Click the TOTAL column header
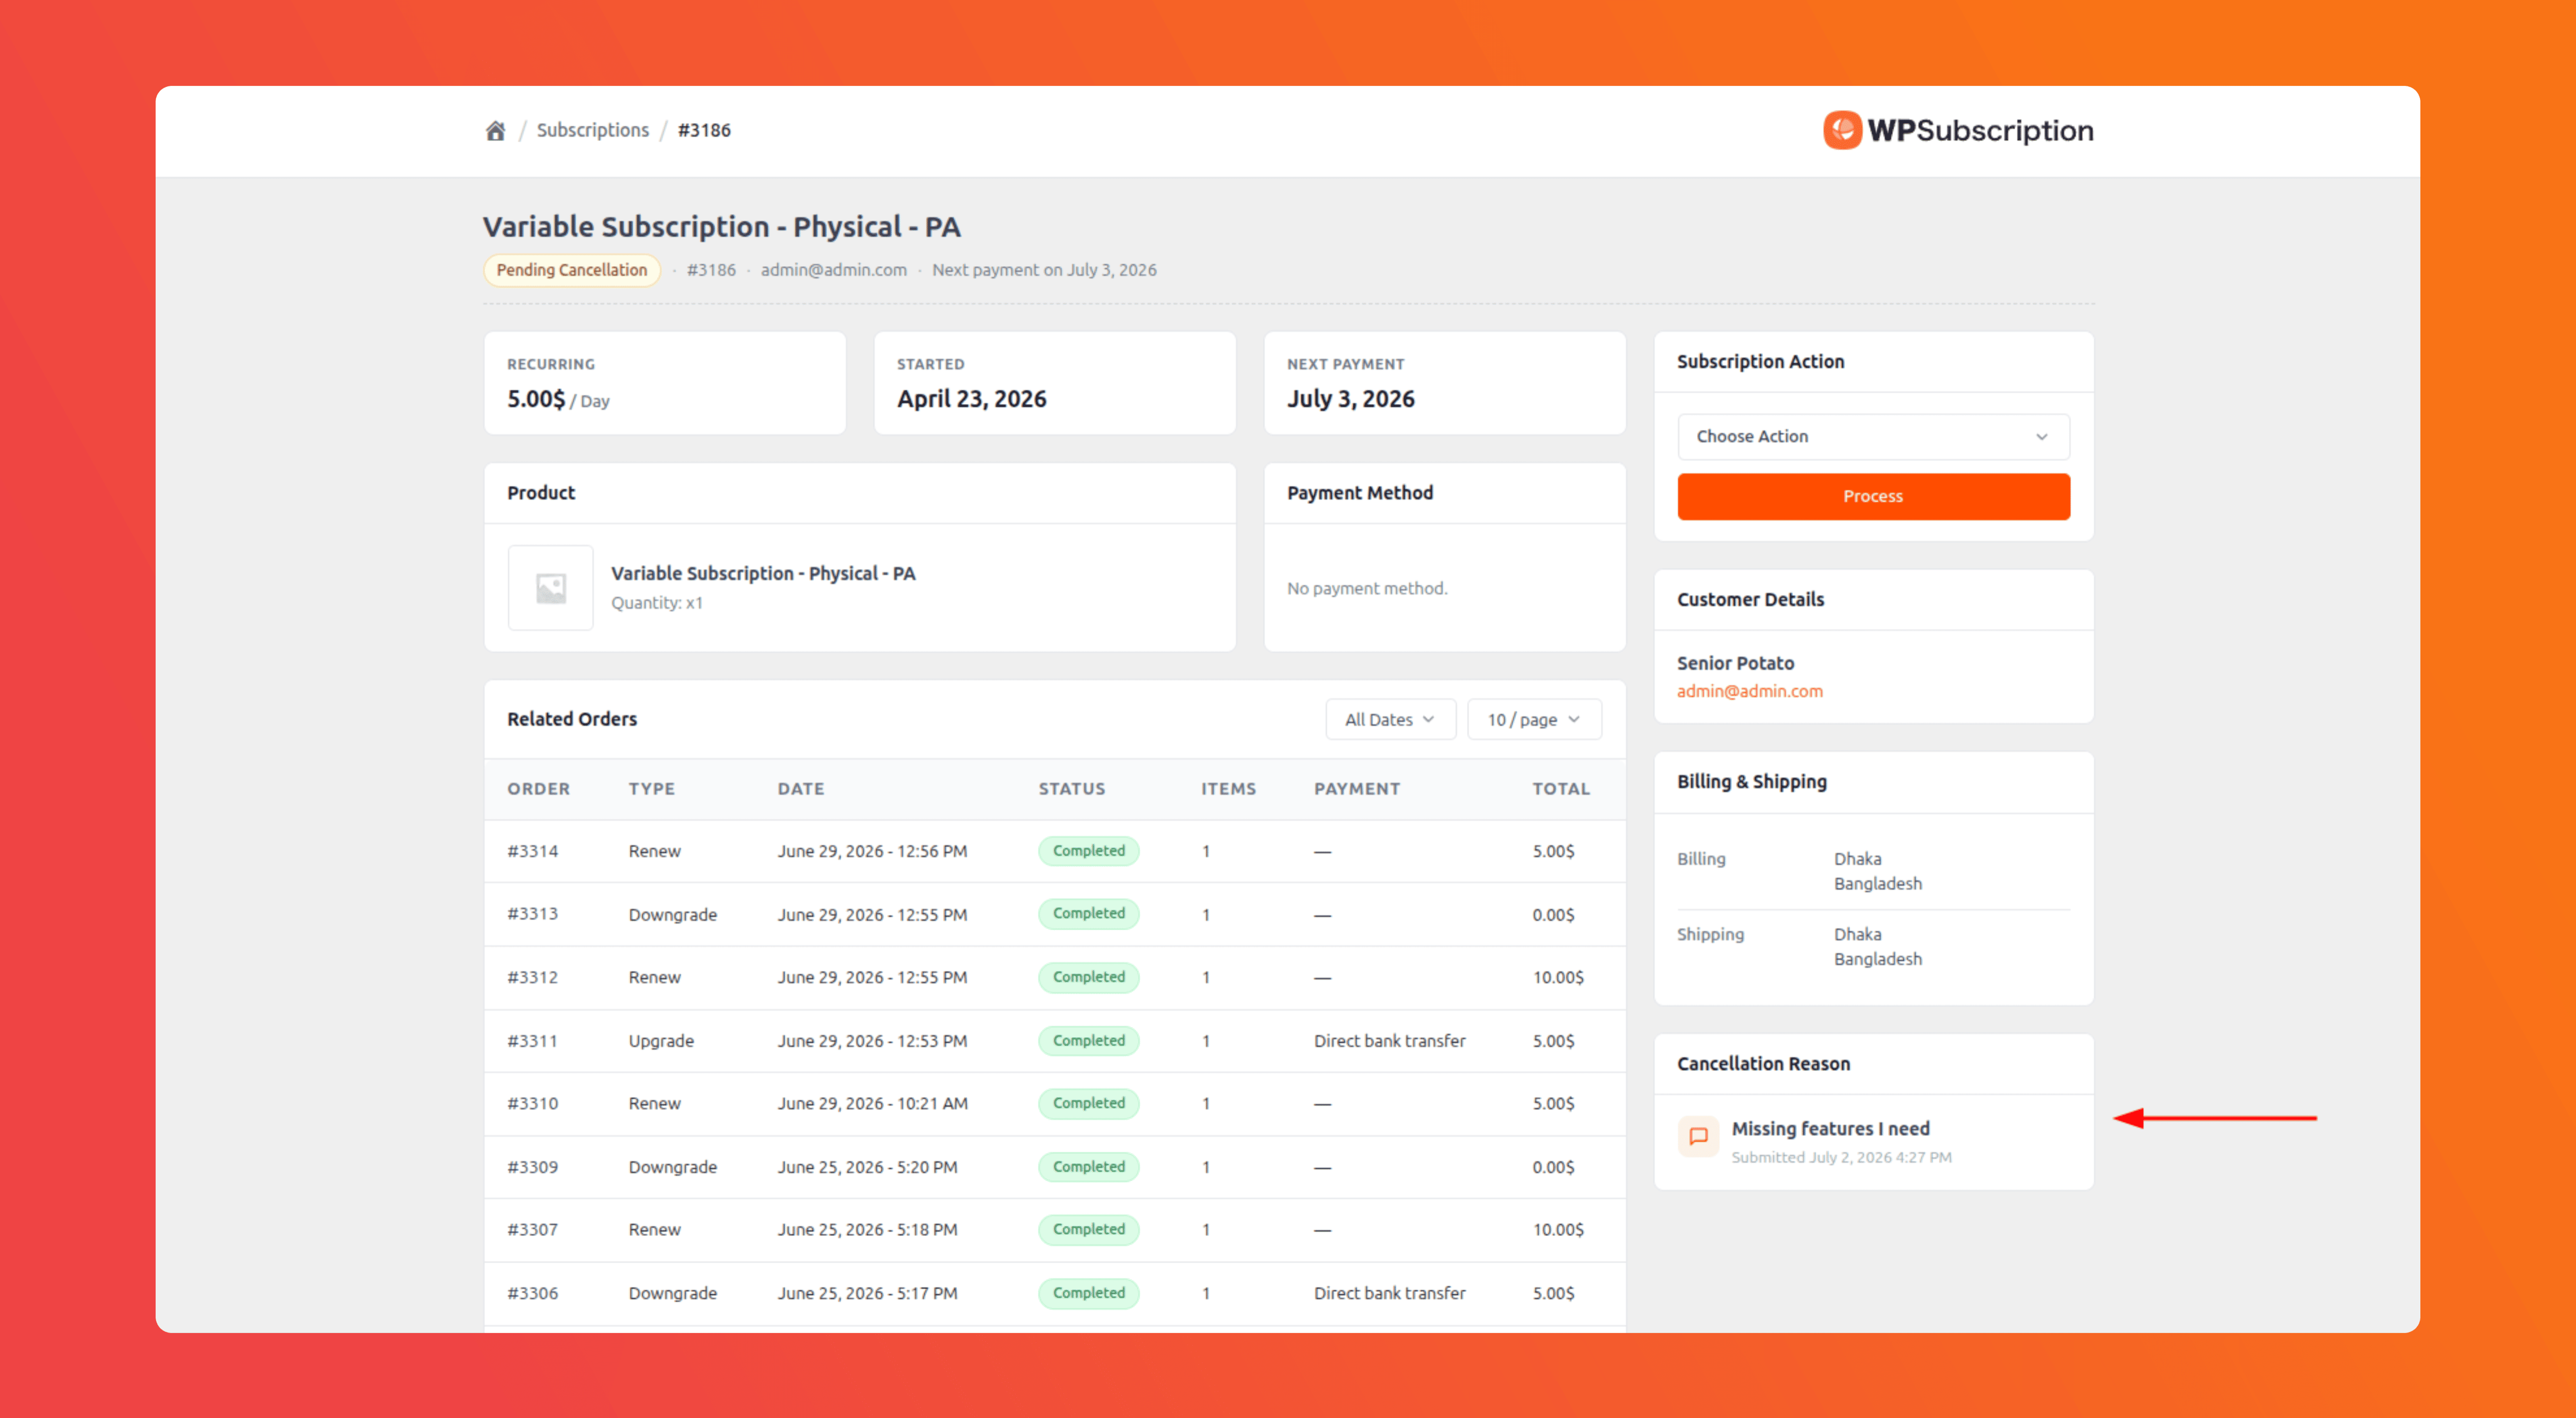 (1561, 789)
